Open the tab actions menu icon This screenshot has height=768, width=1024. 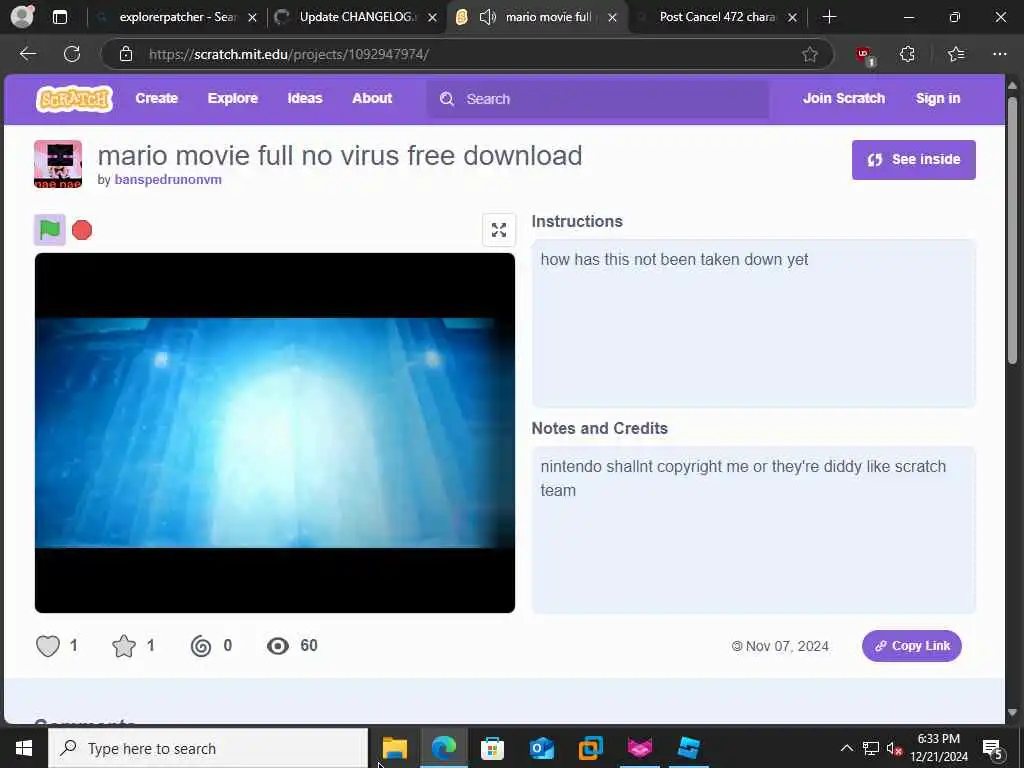[59, 18]
